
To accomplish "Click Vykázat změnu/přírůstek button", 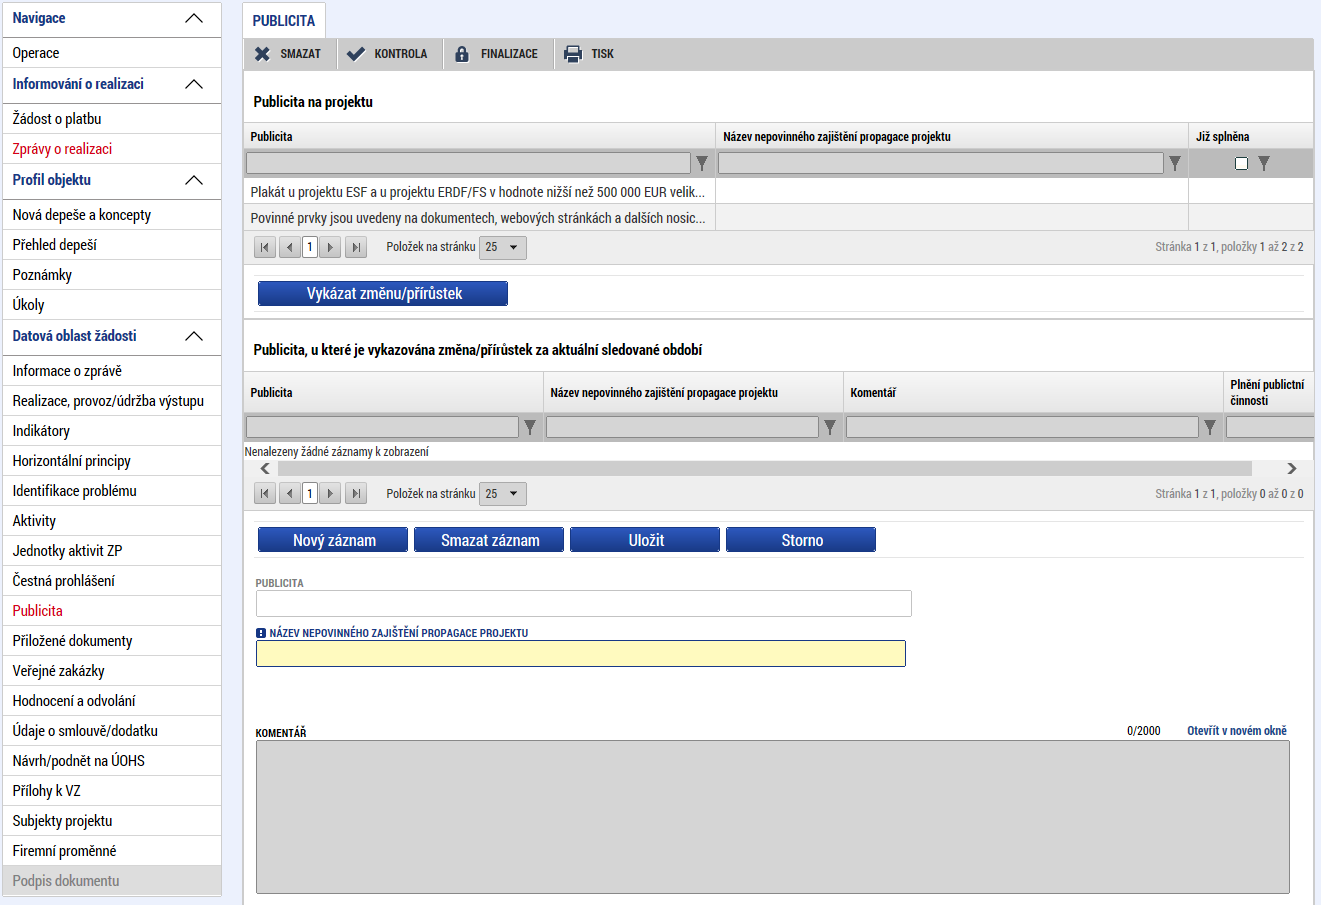I will (383, 293).
